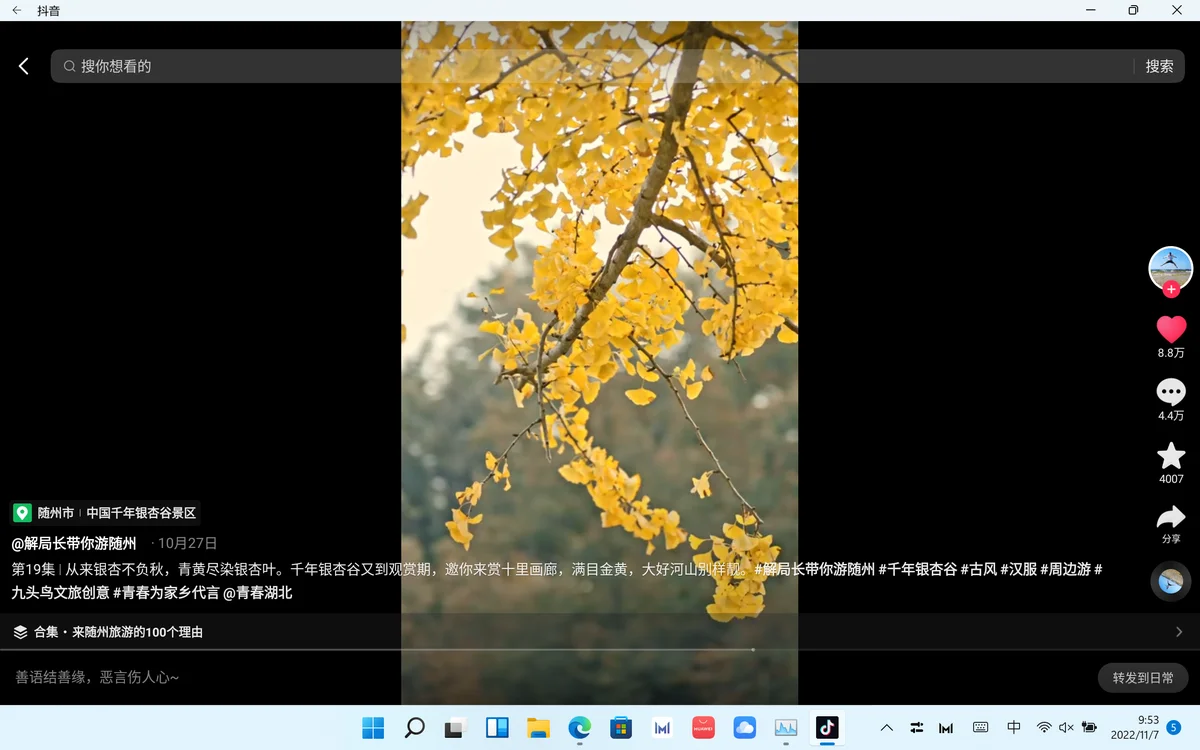Open the white 'M' logo app on the taskbar
This screenshot has width=1200, height=750.
click(662, 728)
